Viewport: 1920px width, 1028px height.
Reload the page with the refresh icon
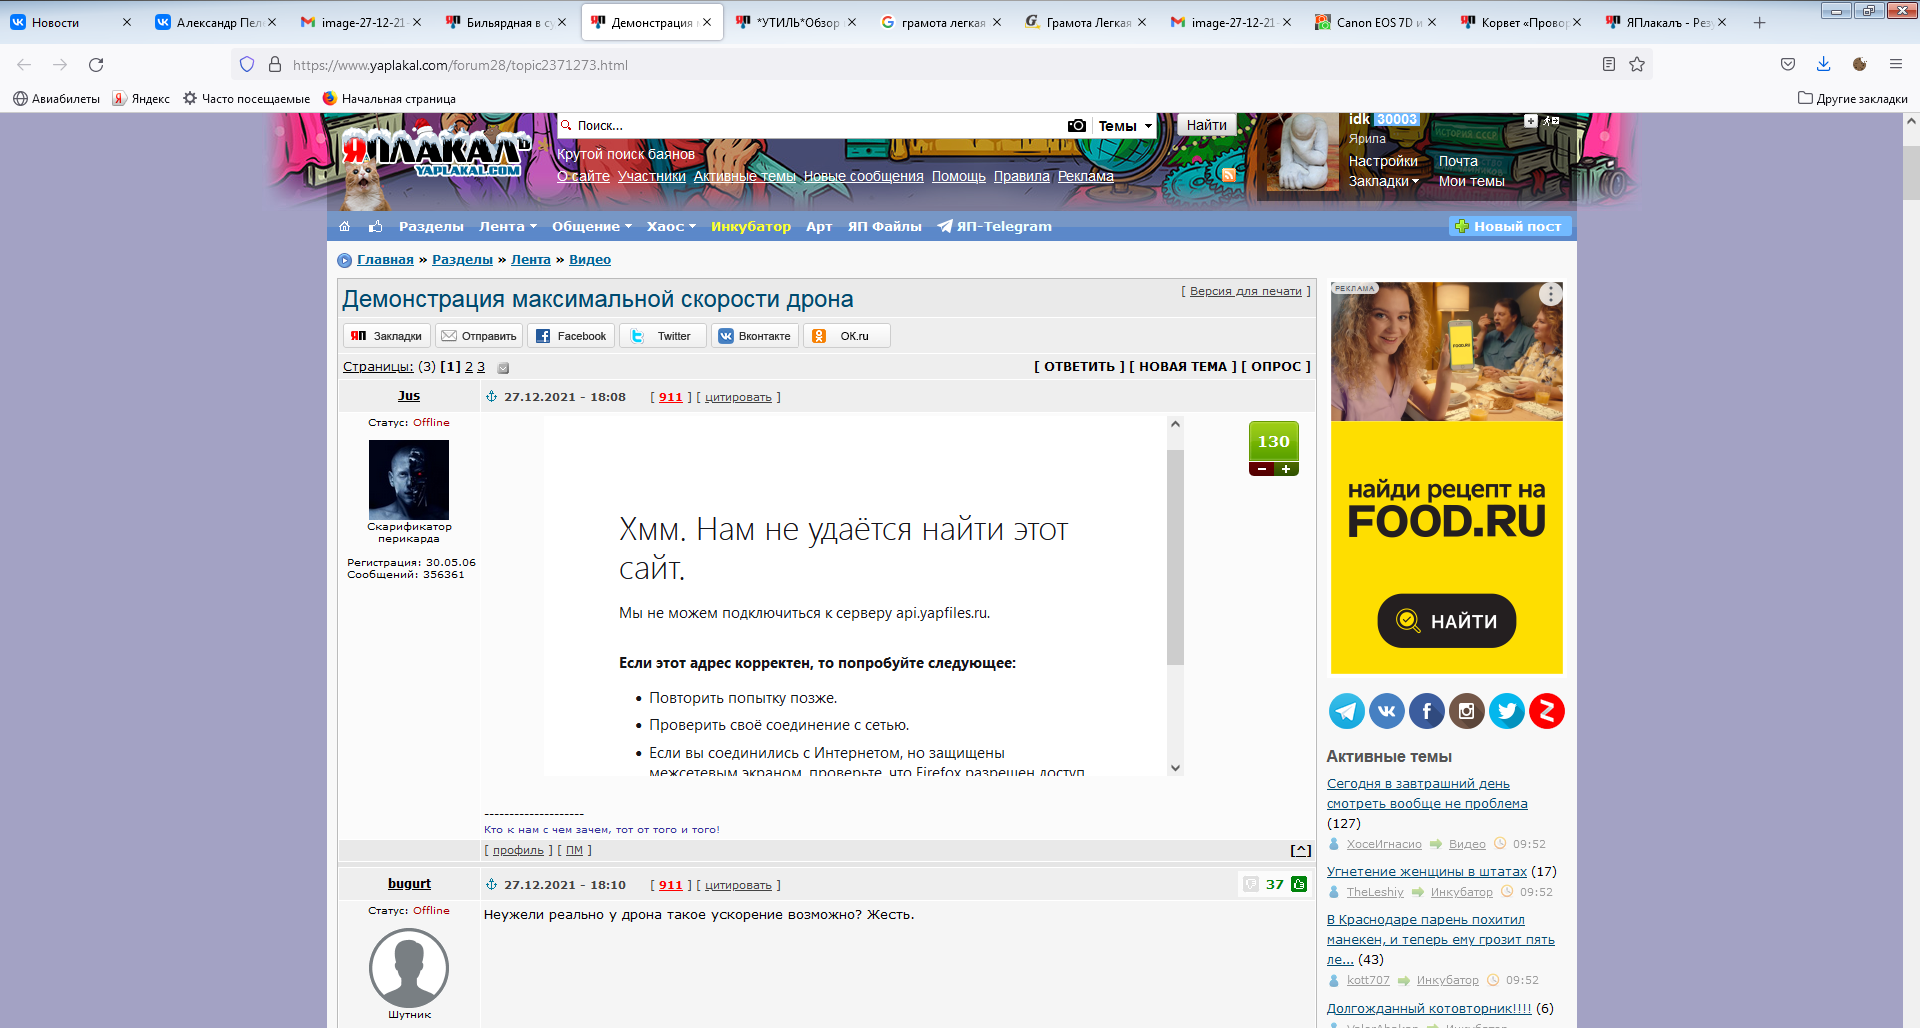96,65
